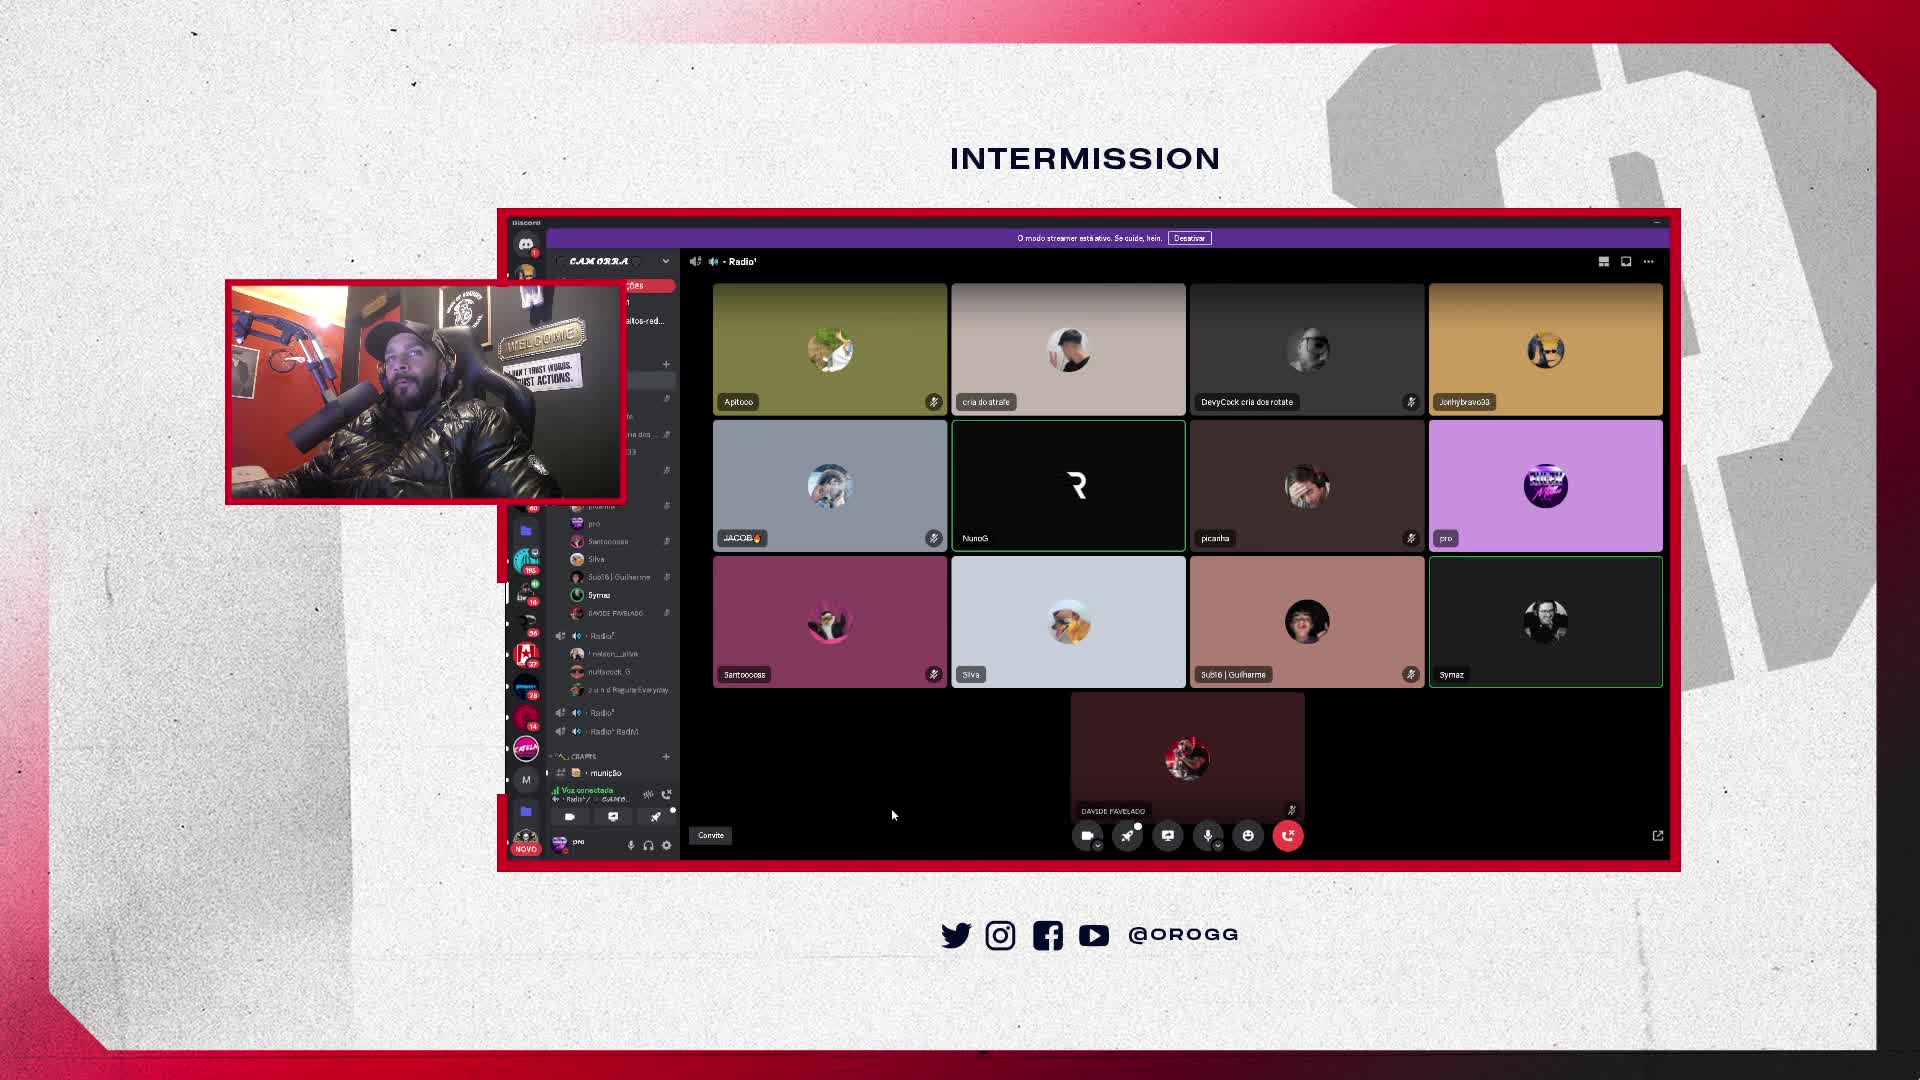Open camera options arrow on camera button
The width and height of the screenshot is (1920, 1080).
1098,846
